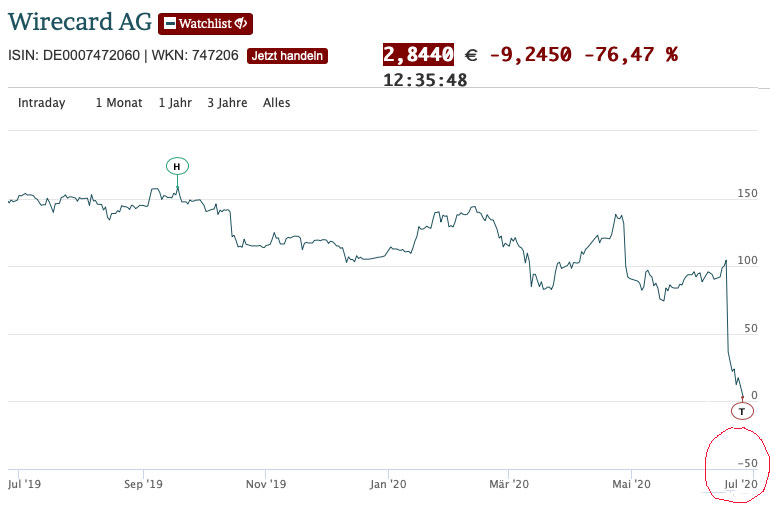Screen dimensions: 770x522
Task: Click the green H high marker
Action: click(177, 166)
